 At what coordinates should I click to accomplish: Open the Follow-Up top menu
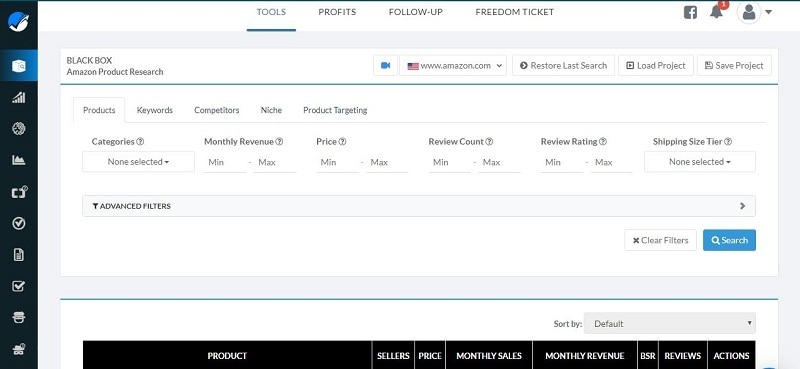(x=416, y=12)
